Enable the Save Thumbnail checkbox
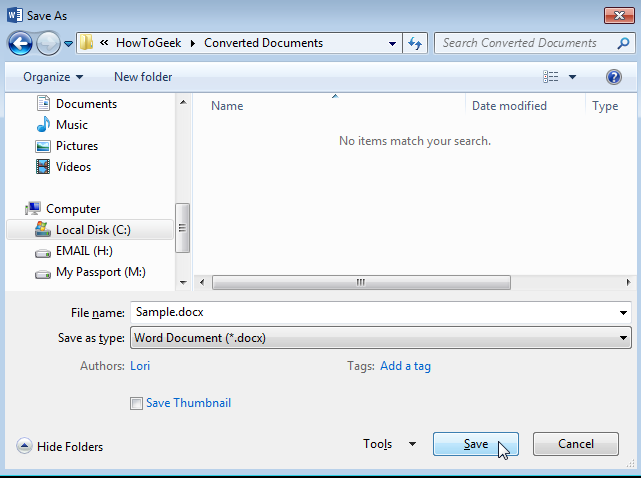The width and height of the screenshot is (641, 479). tap(136, 403)
